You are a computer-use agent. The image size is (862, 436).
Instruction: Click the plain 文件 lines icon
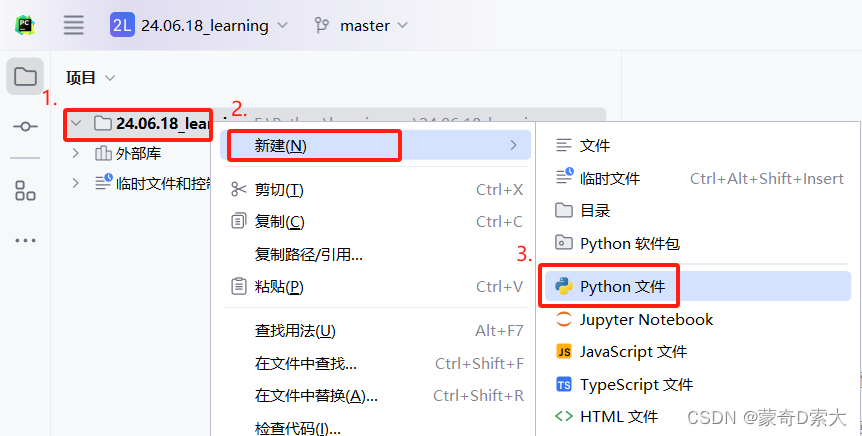point(563,145)
